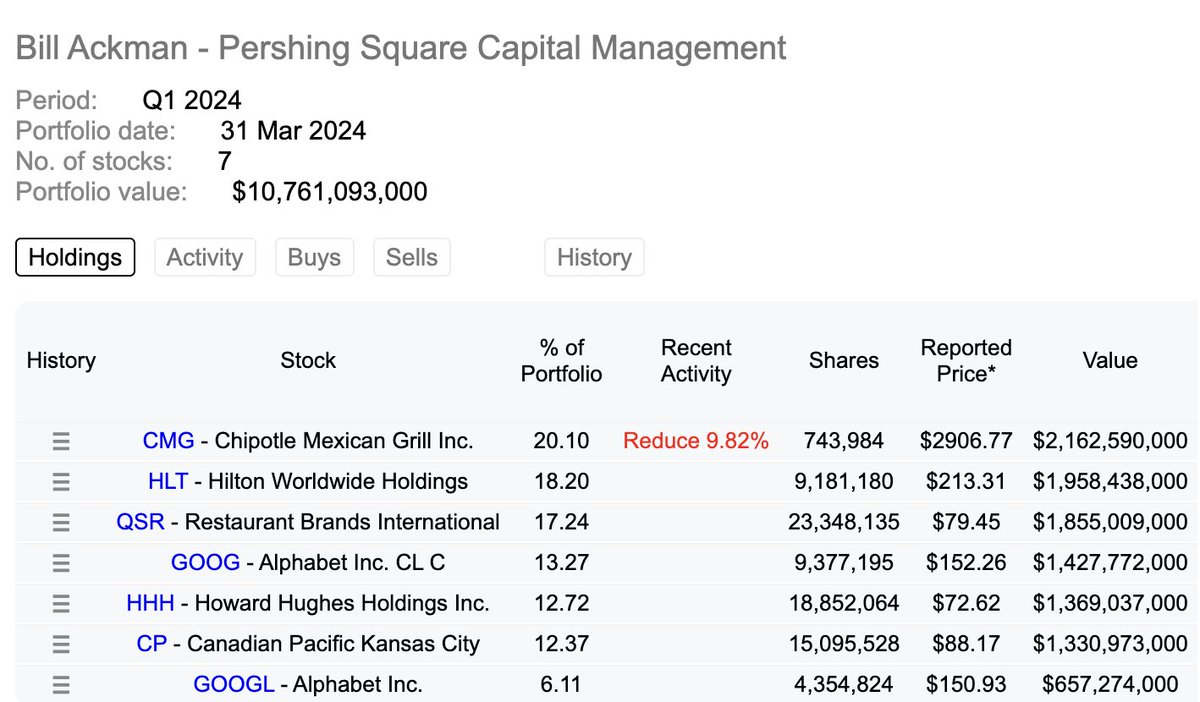Sort by the Stock column header
Viewport: 1200px width, 702px height.
308,360
